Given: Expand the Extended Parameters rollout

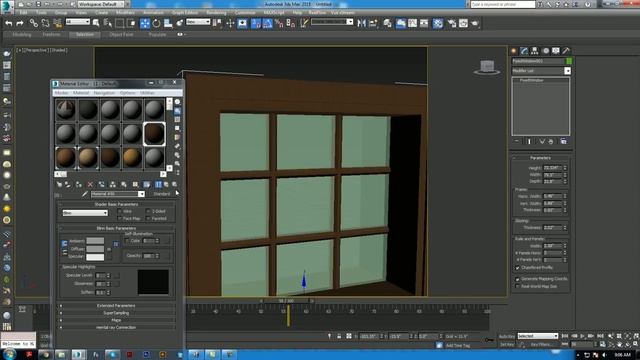Looking at the screenshot, I should coord(116,306).
